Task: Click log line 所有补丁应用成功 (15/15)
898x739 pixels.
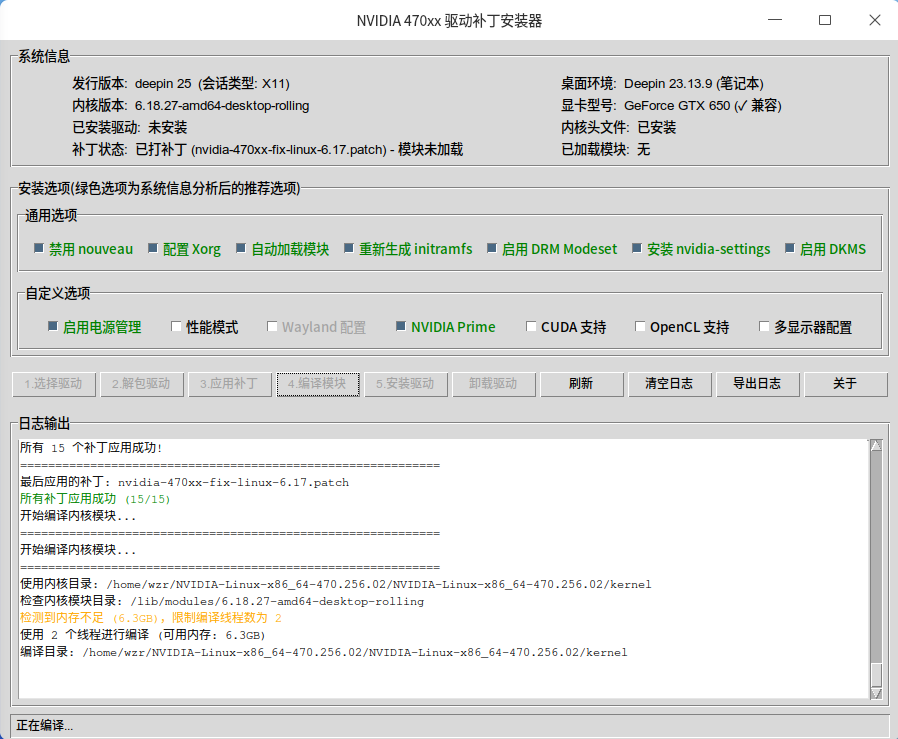Action: [x=95, y=499]
